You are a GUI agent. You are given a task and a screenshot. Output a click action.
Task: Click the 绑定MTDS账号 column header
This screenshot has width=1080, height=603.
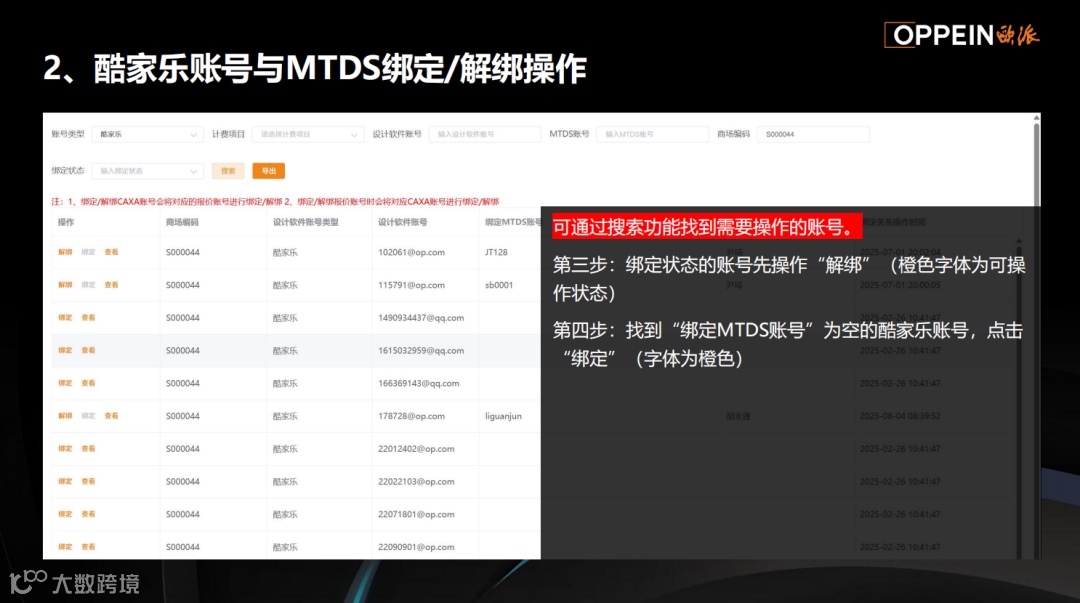(513, 222)
